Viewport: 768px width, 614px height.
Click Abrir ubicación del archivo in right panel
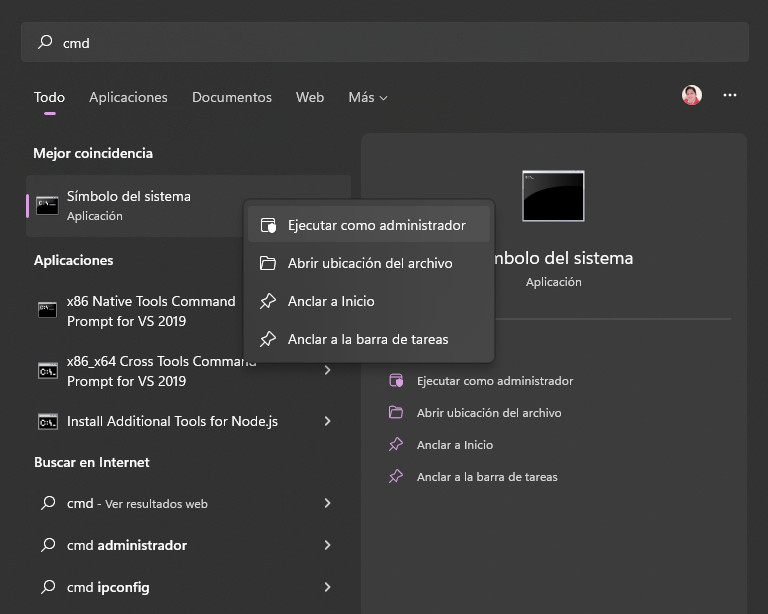[x=488, y=413]
